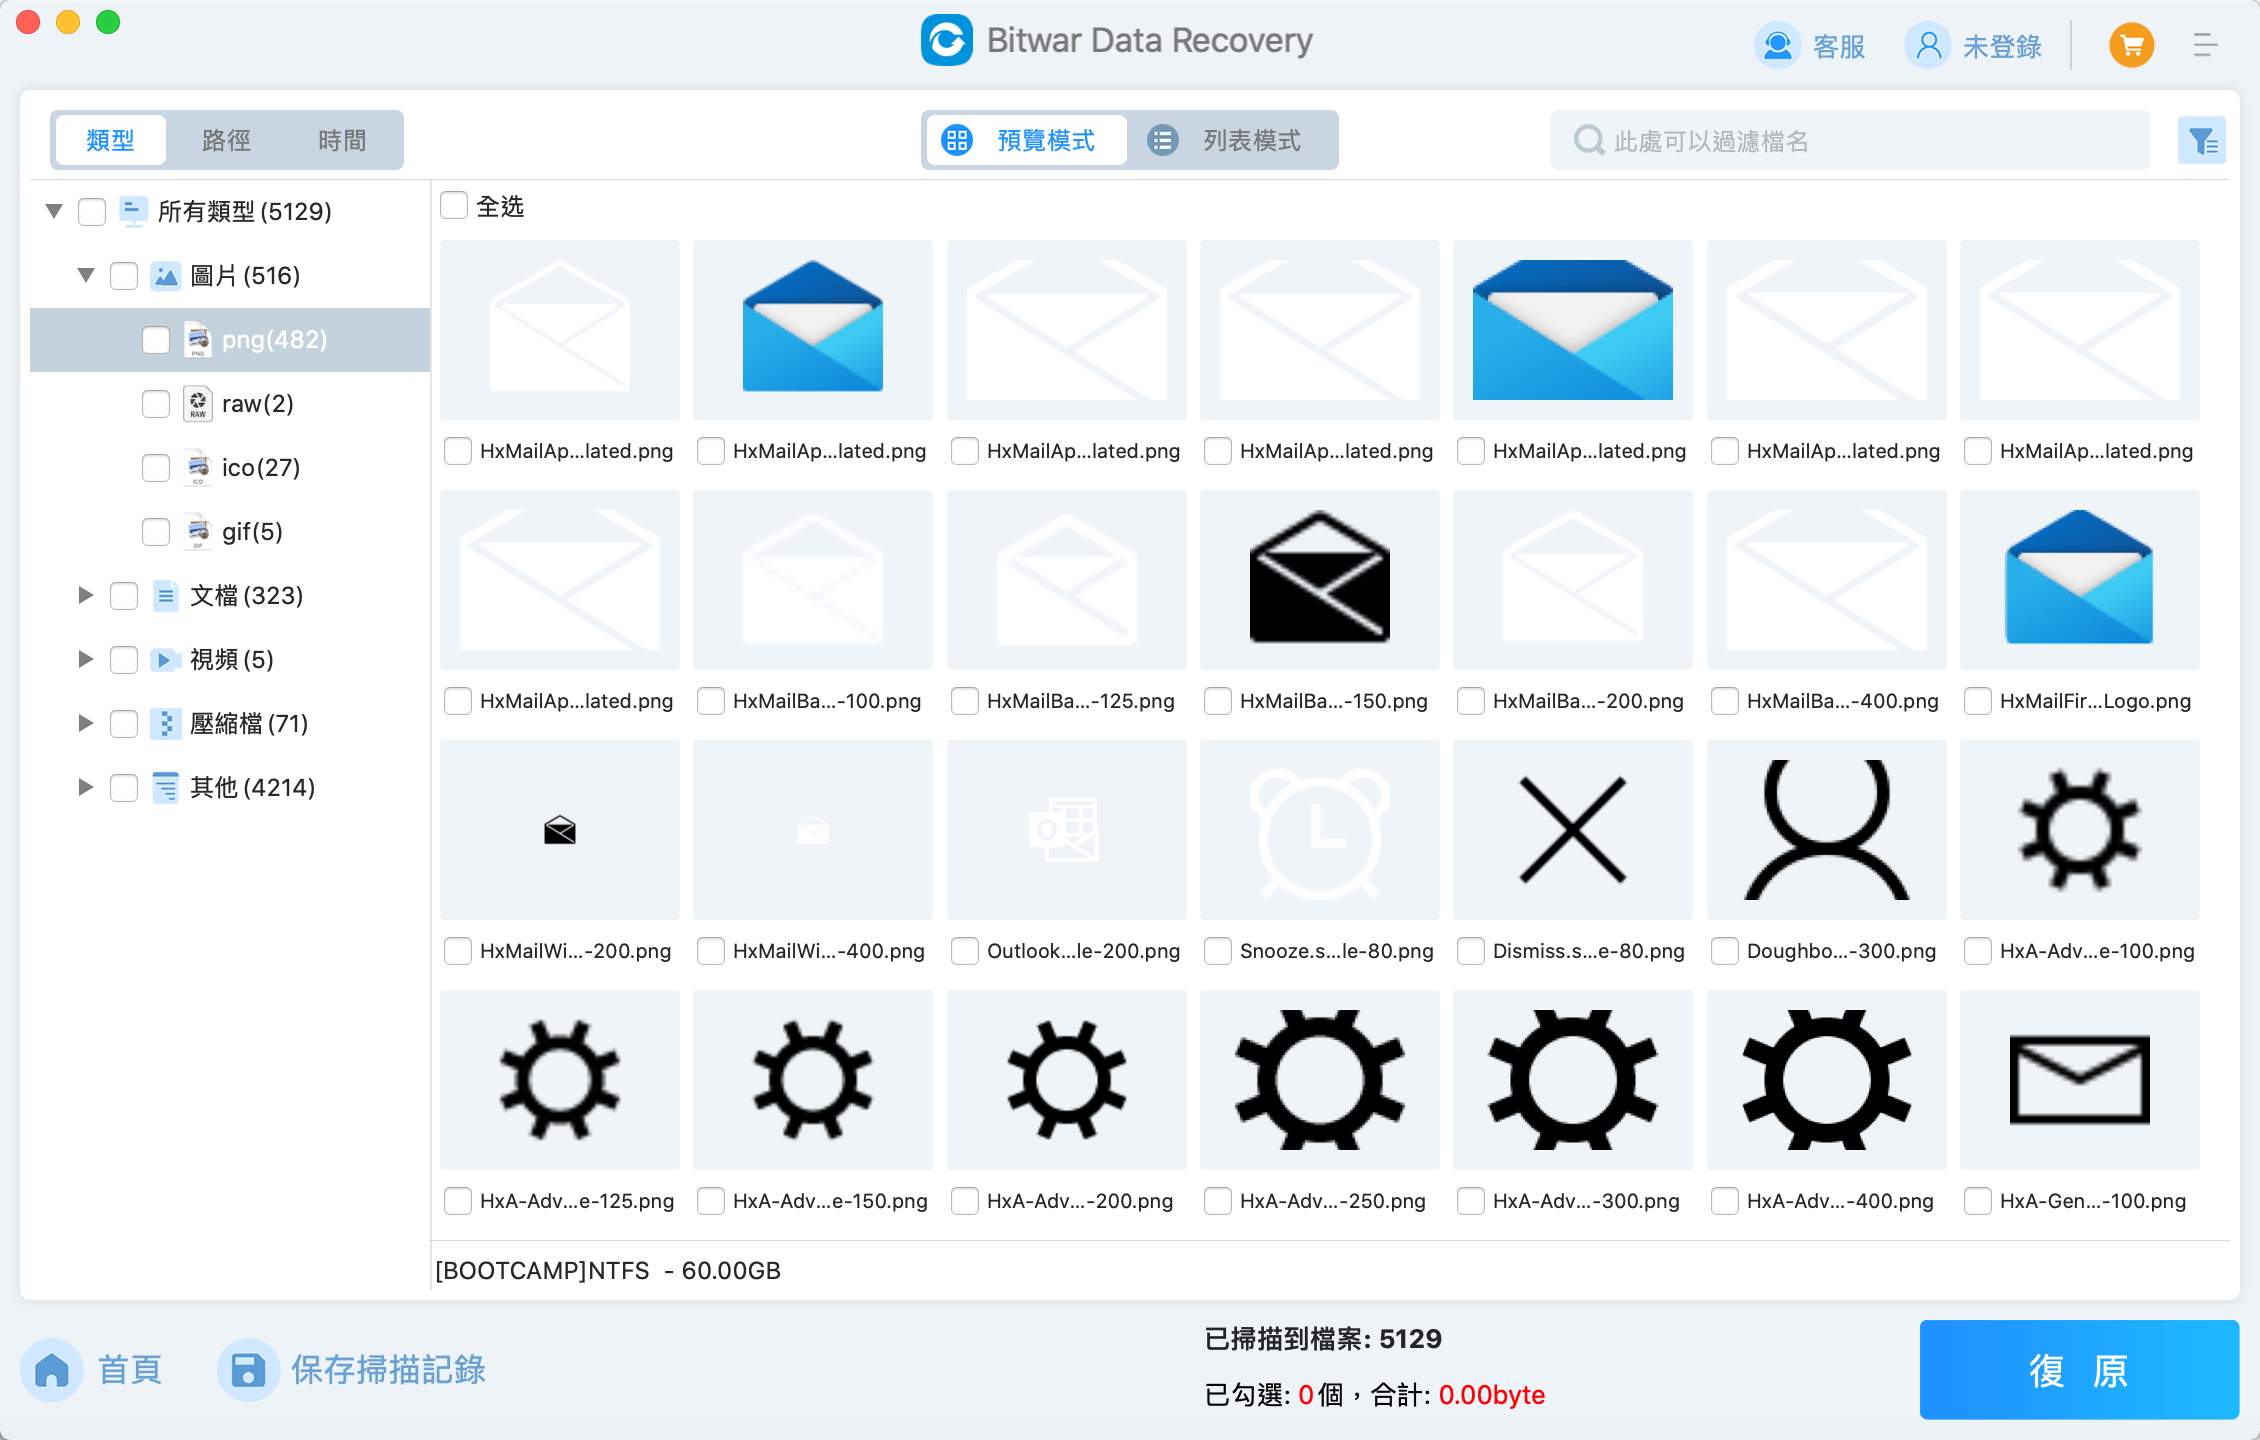Select the HxMailWi...-200.png small envelope thumbnail
2260x1440 pixels.
(x=559, y=830)
